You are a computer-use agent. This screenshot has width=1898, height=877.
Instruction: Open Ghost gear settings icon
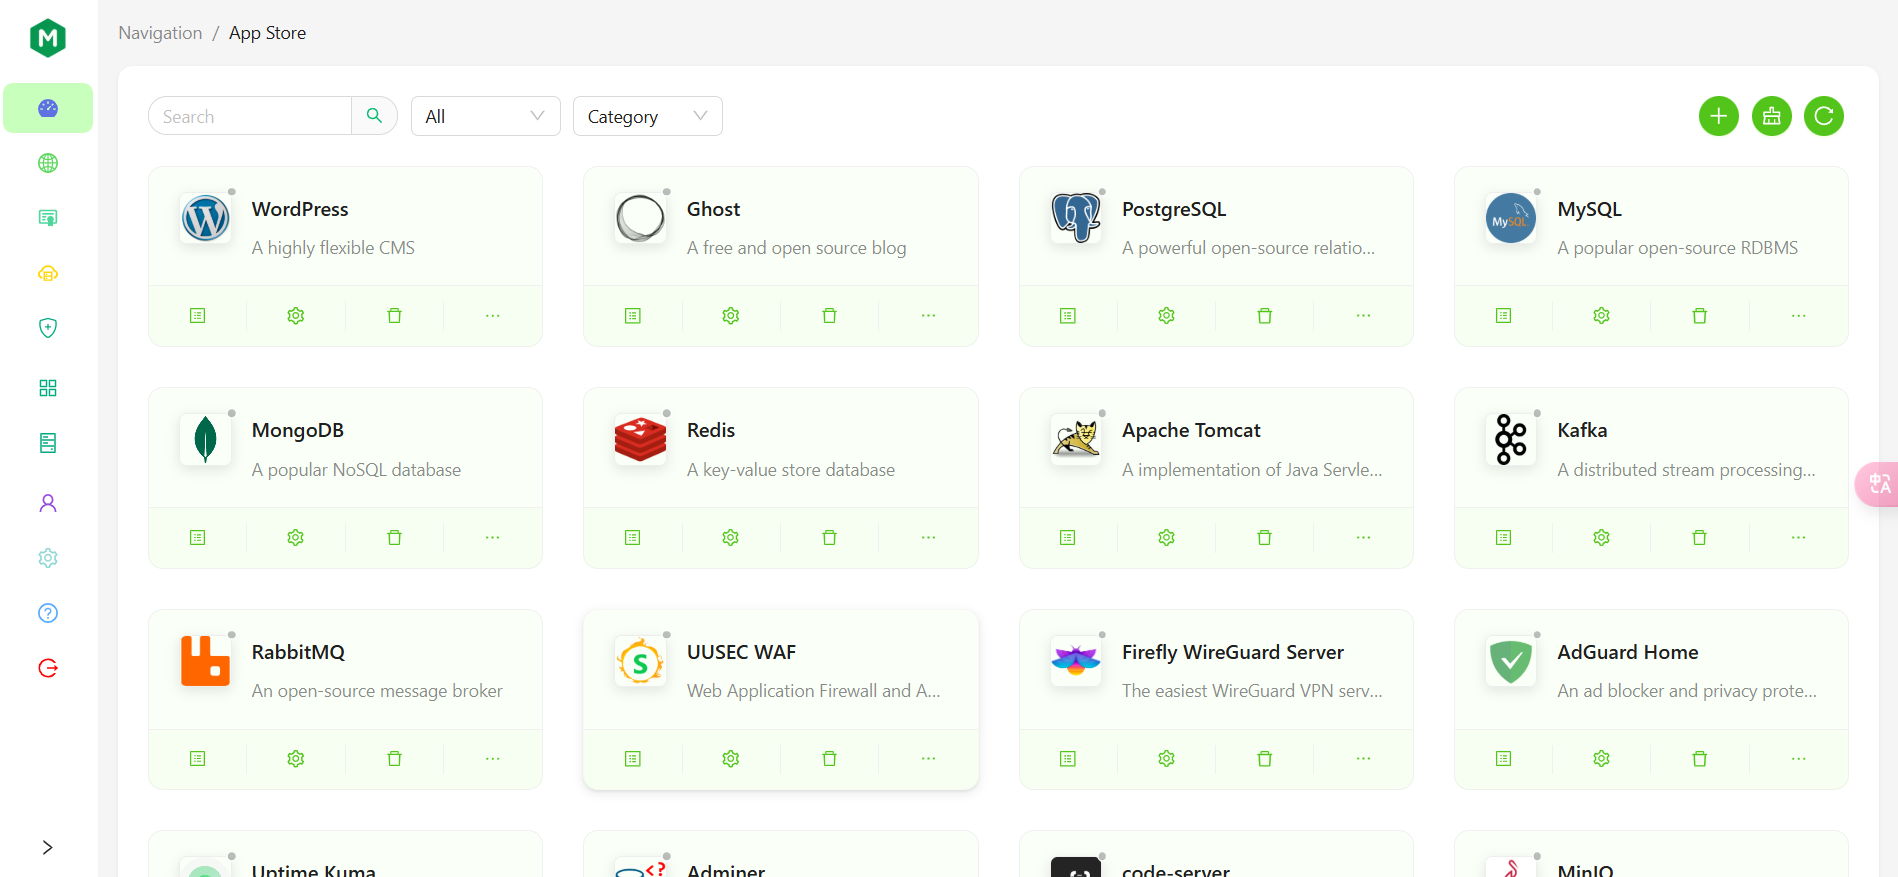click(731, 316)
